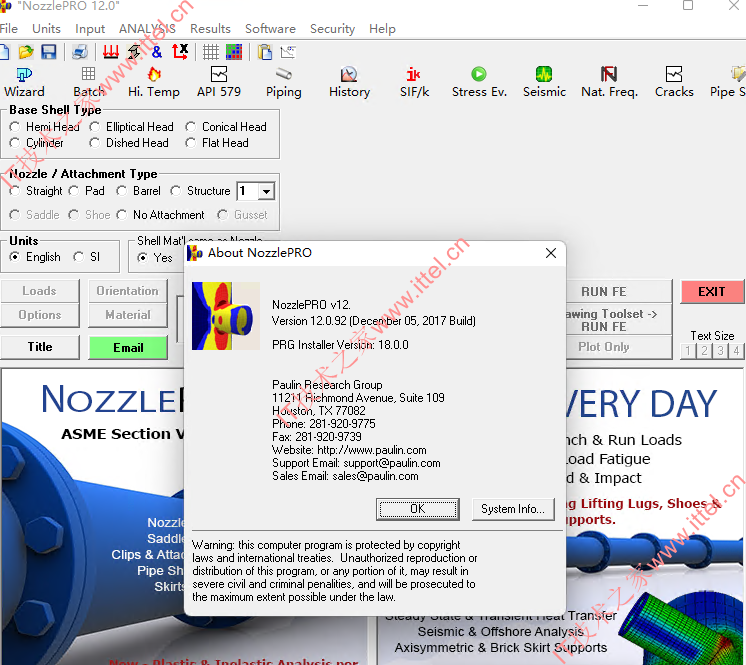The image size is (746, 665).
Task: Open the Input menu
Action: point(90,29)
